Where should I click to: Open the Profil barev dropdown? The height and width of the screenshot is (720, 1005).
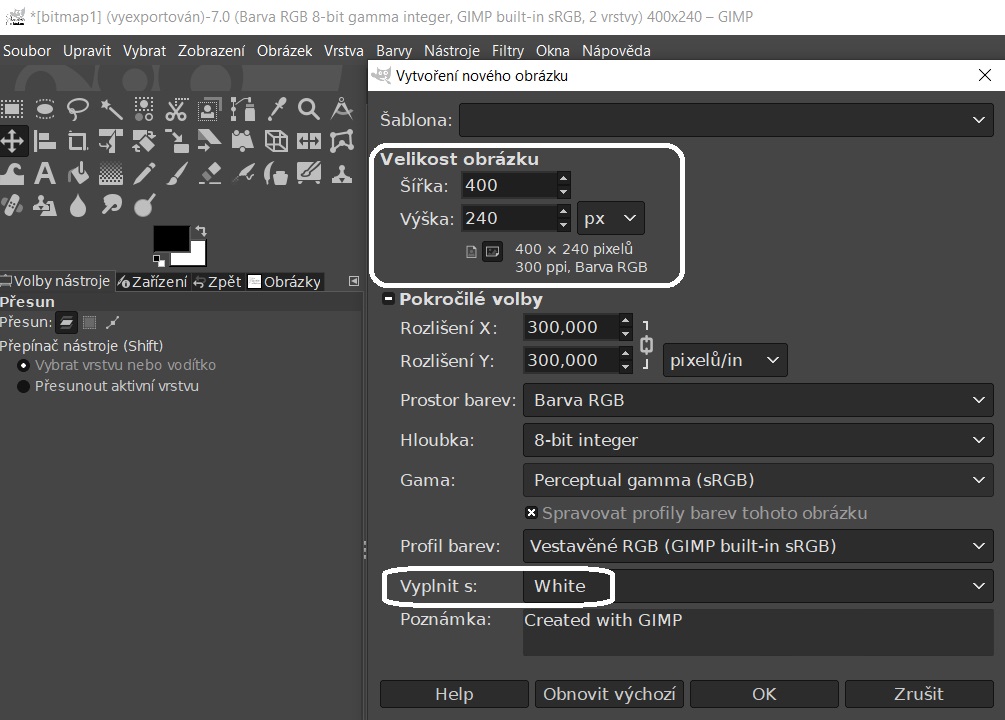[x=758, y=546]
